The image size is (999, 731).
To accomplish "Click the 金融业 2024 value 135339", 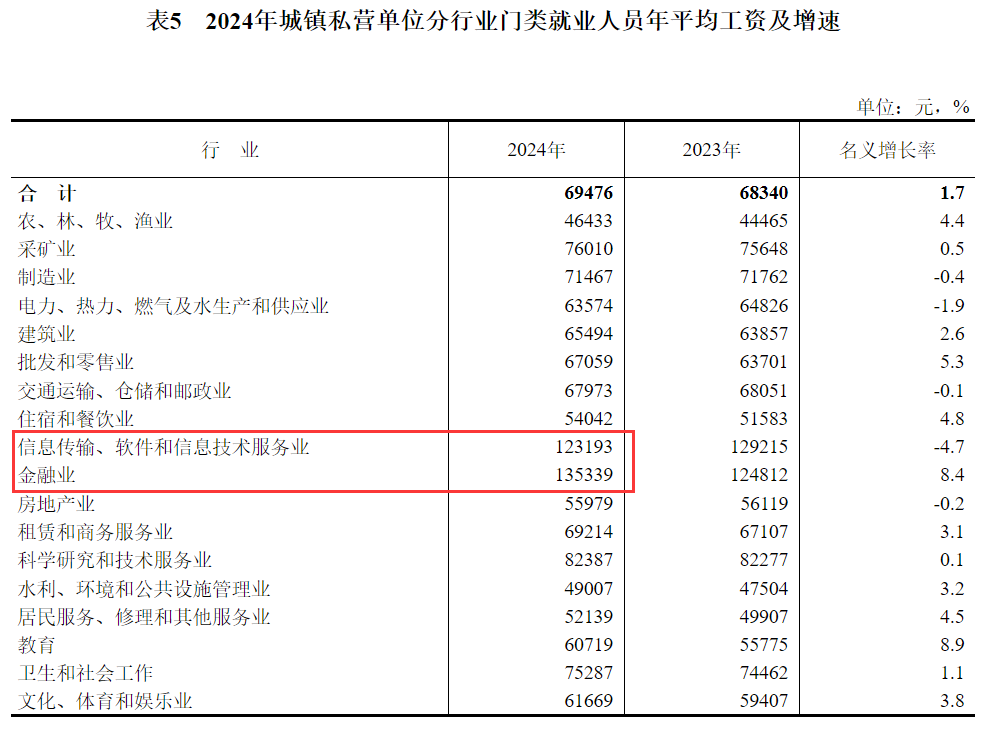I will [x=583, y=475].
